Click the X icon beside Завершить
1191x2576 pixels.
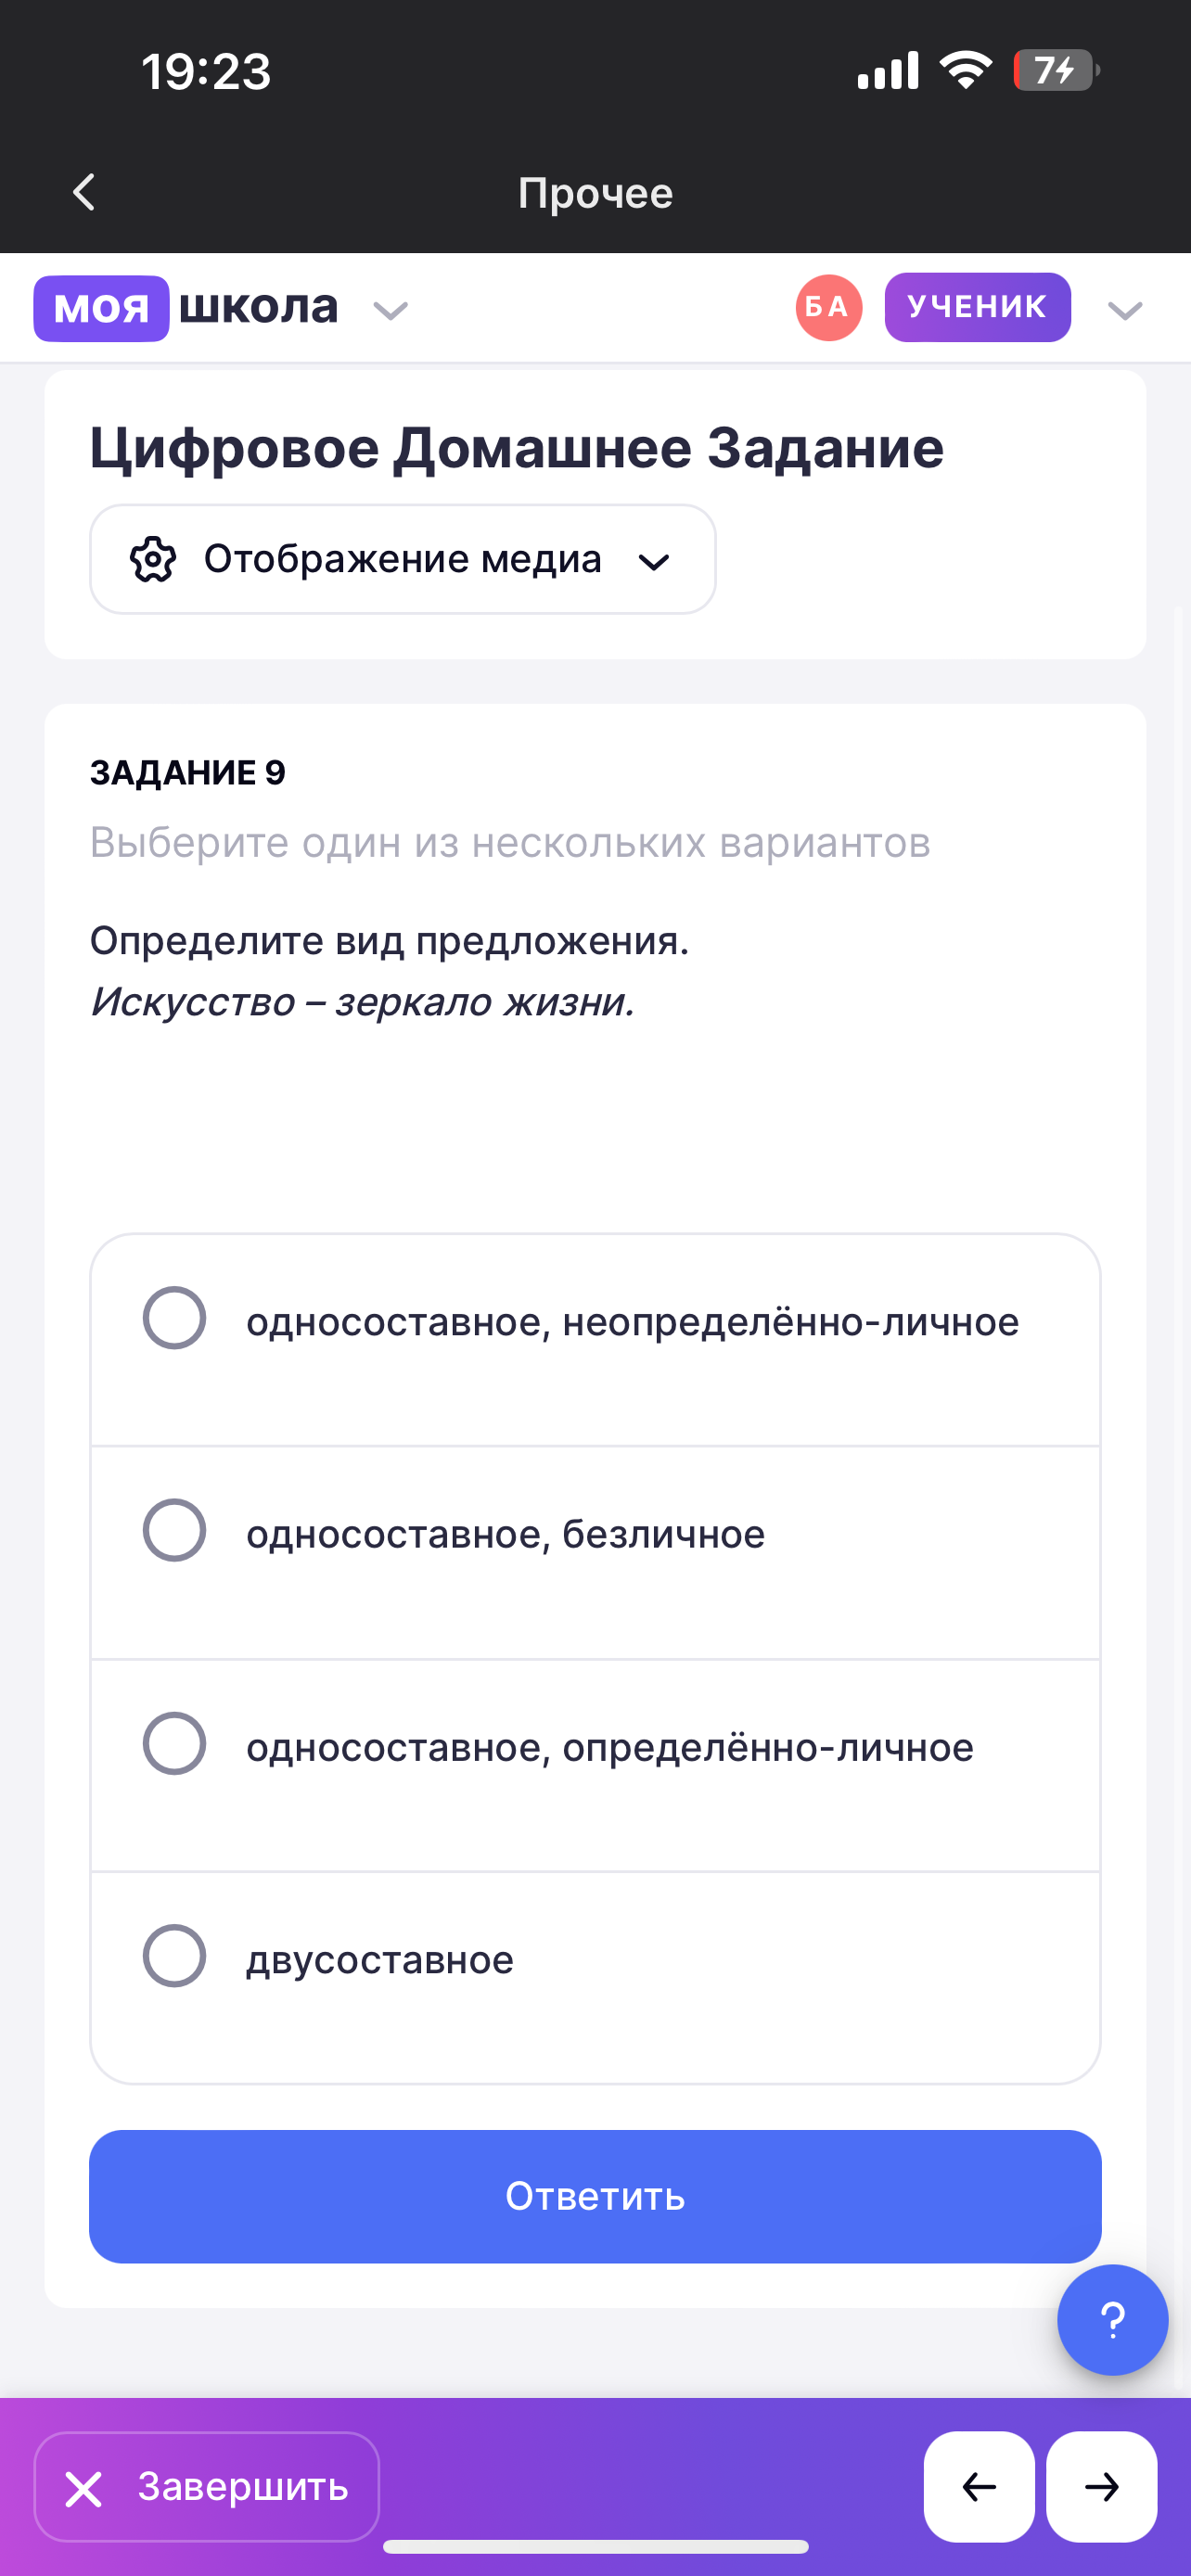pos(84,2488)
